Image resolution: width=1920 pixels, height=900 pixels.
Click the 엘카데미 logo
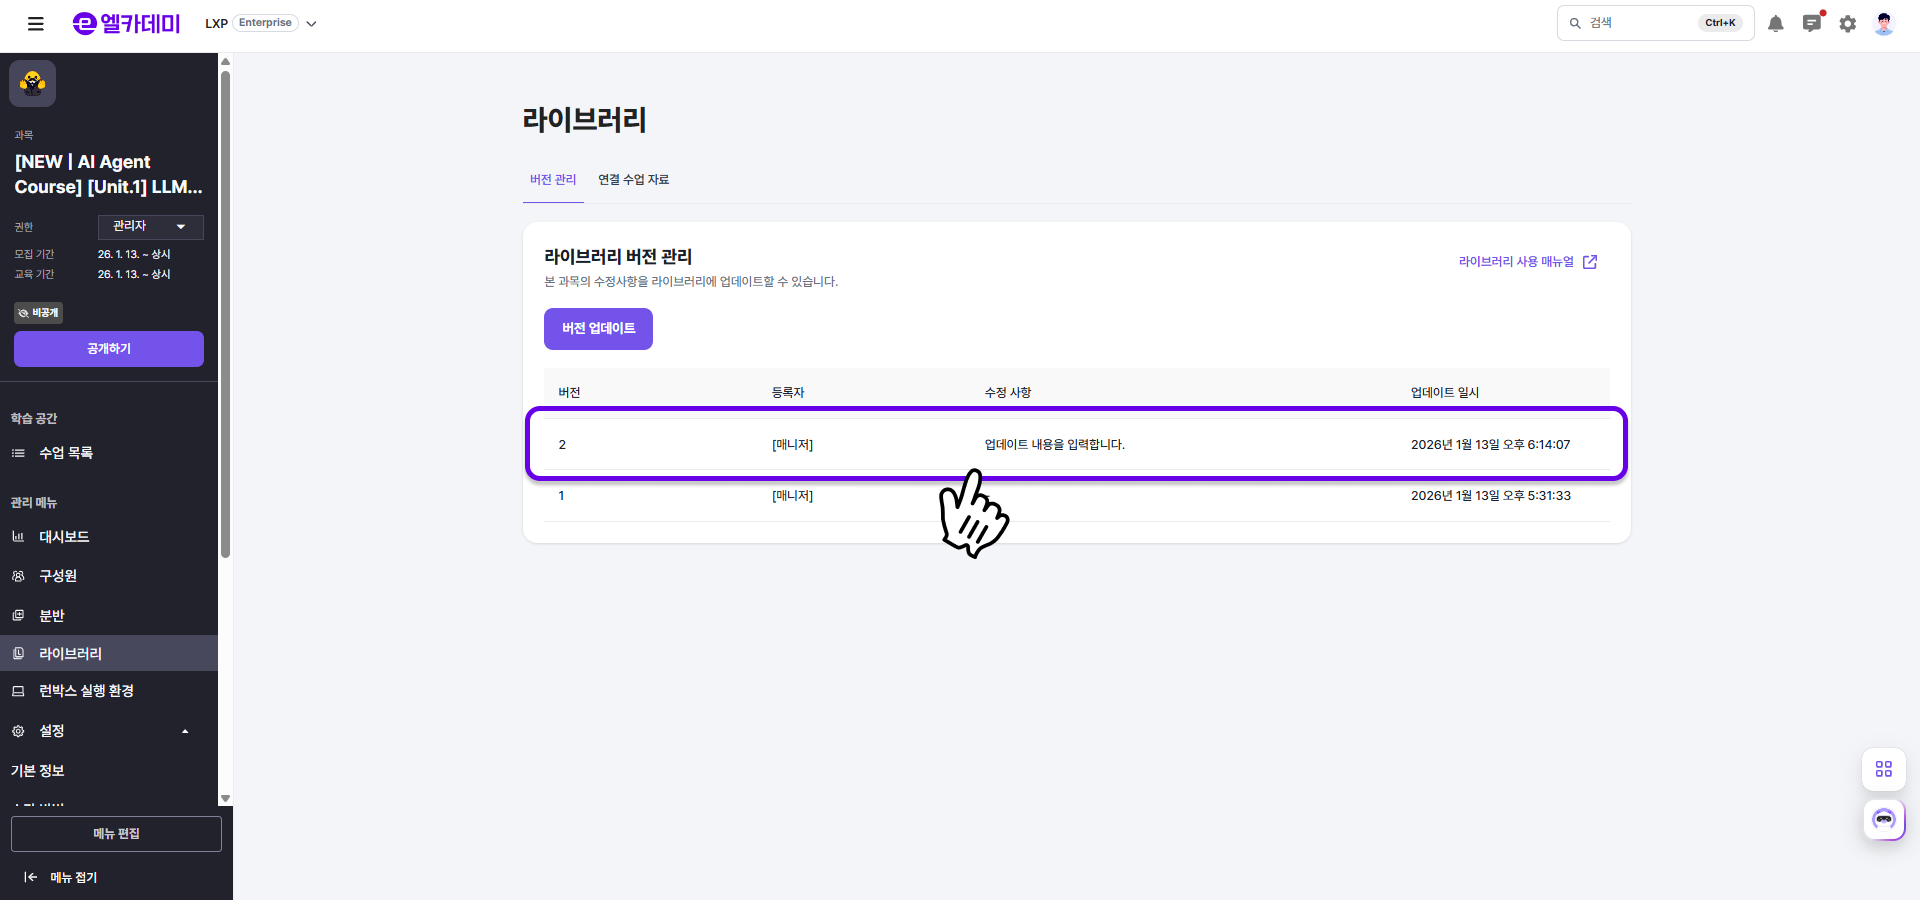(127, 24)
